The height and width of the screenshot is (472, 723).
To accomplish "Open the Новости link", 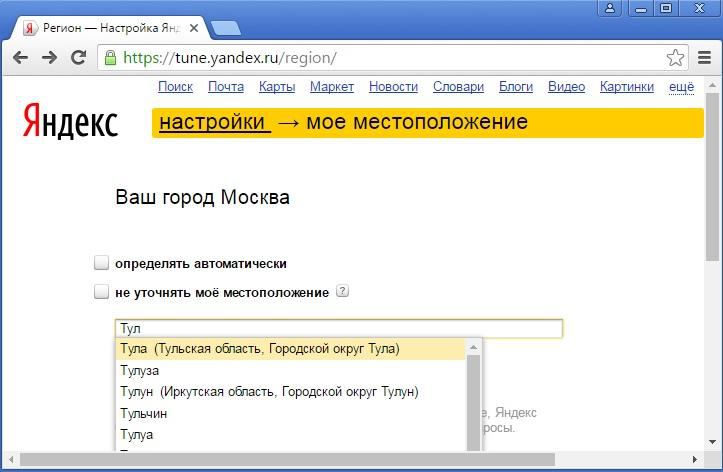I will pyautogui.click(x=393, y=87).
